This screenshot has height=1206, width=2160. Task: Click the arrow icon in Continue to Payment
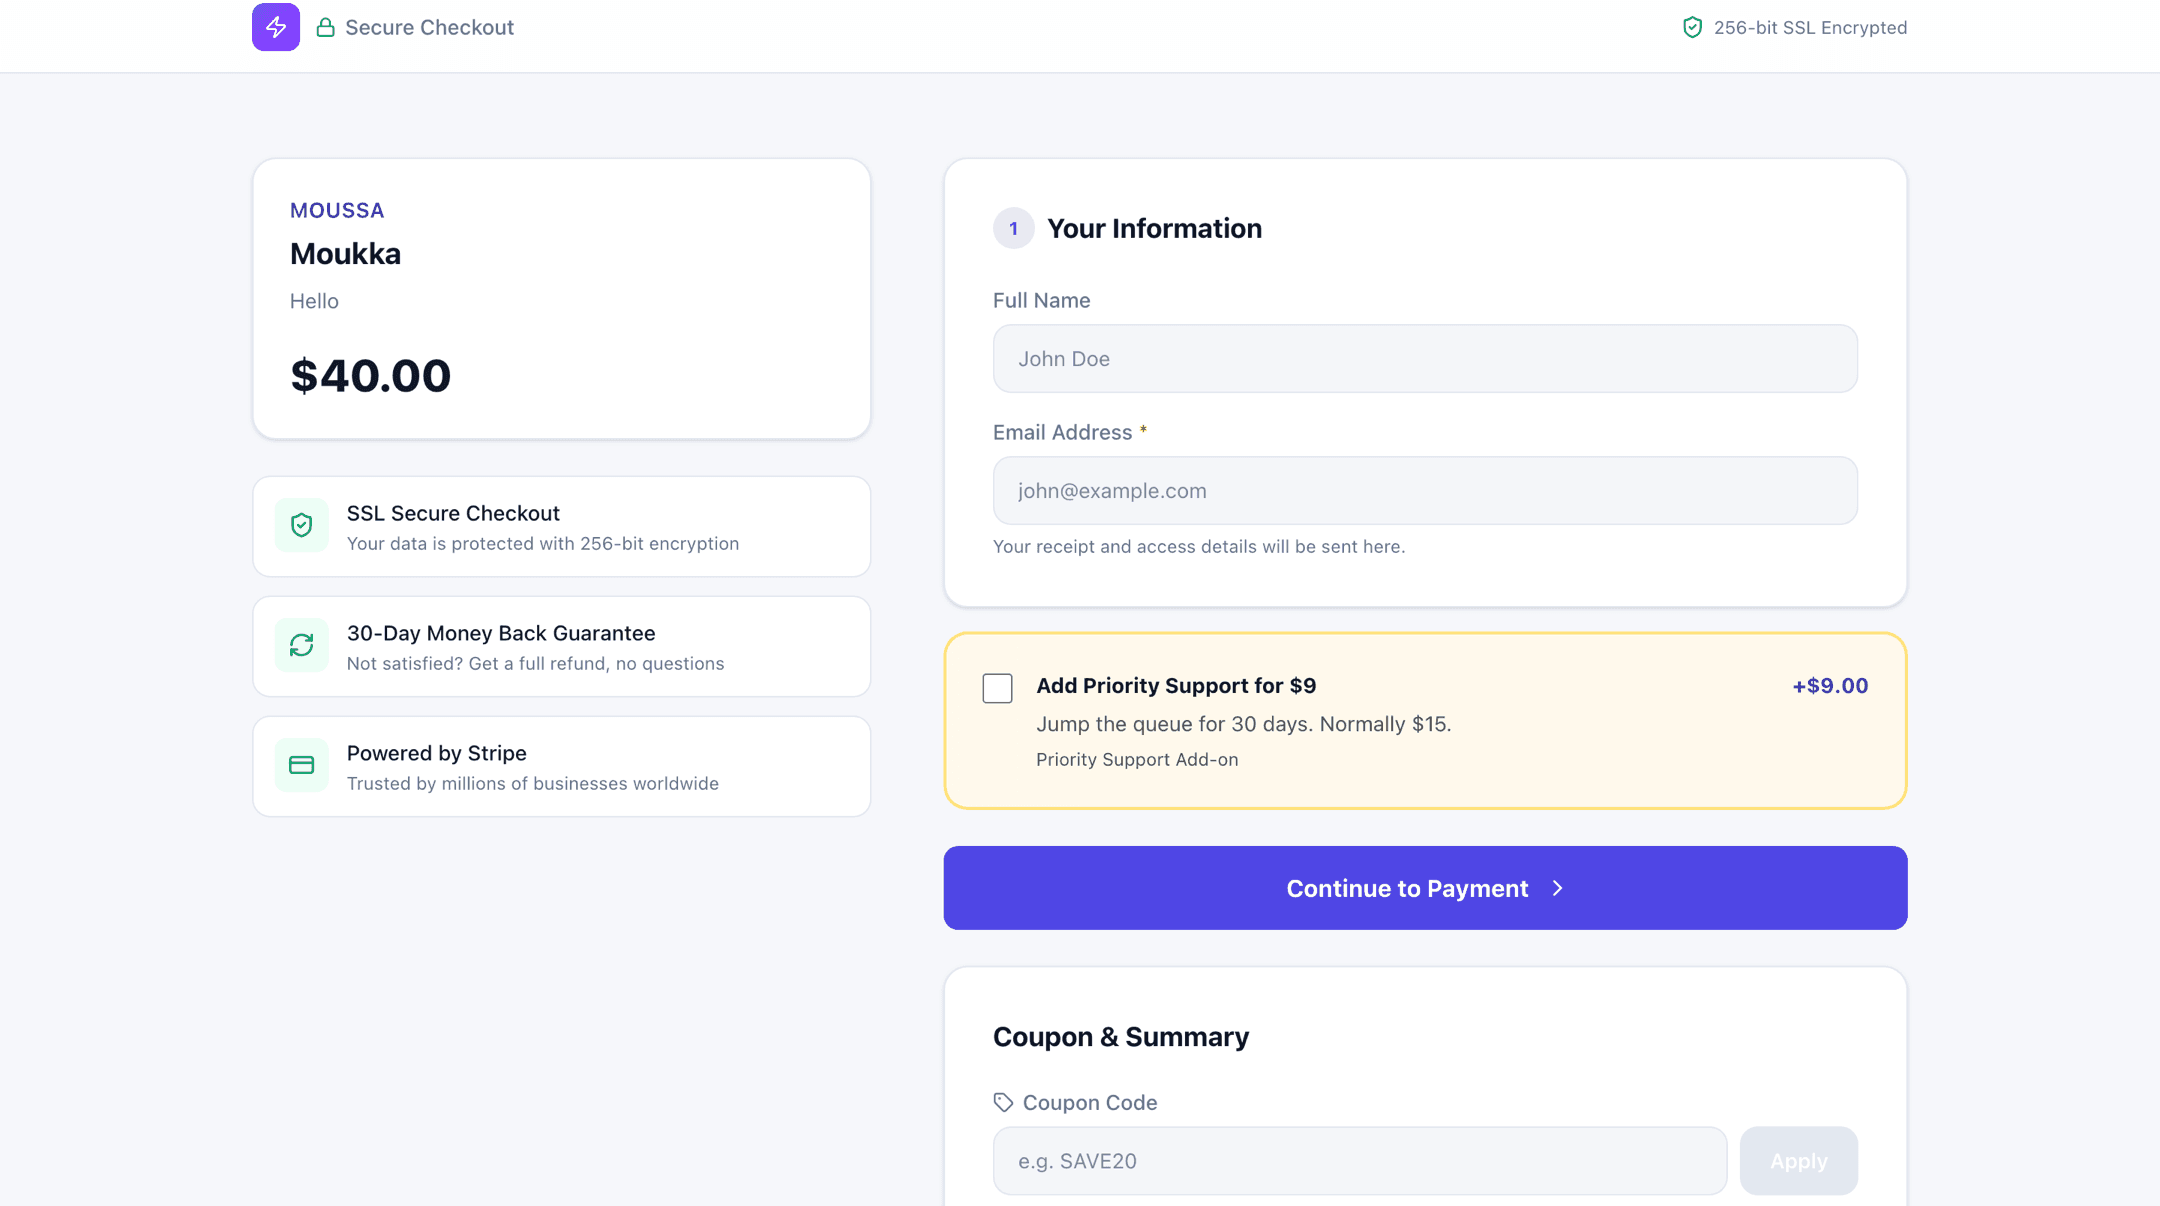pyautogui.click(x=1557, y=888)
